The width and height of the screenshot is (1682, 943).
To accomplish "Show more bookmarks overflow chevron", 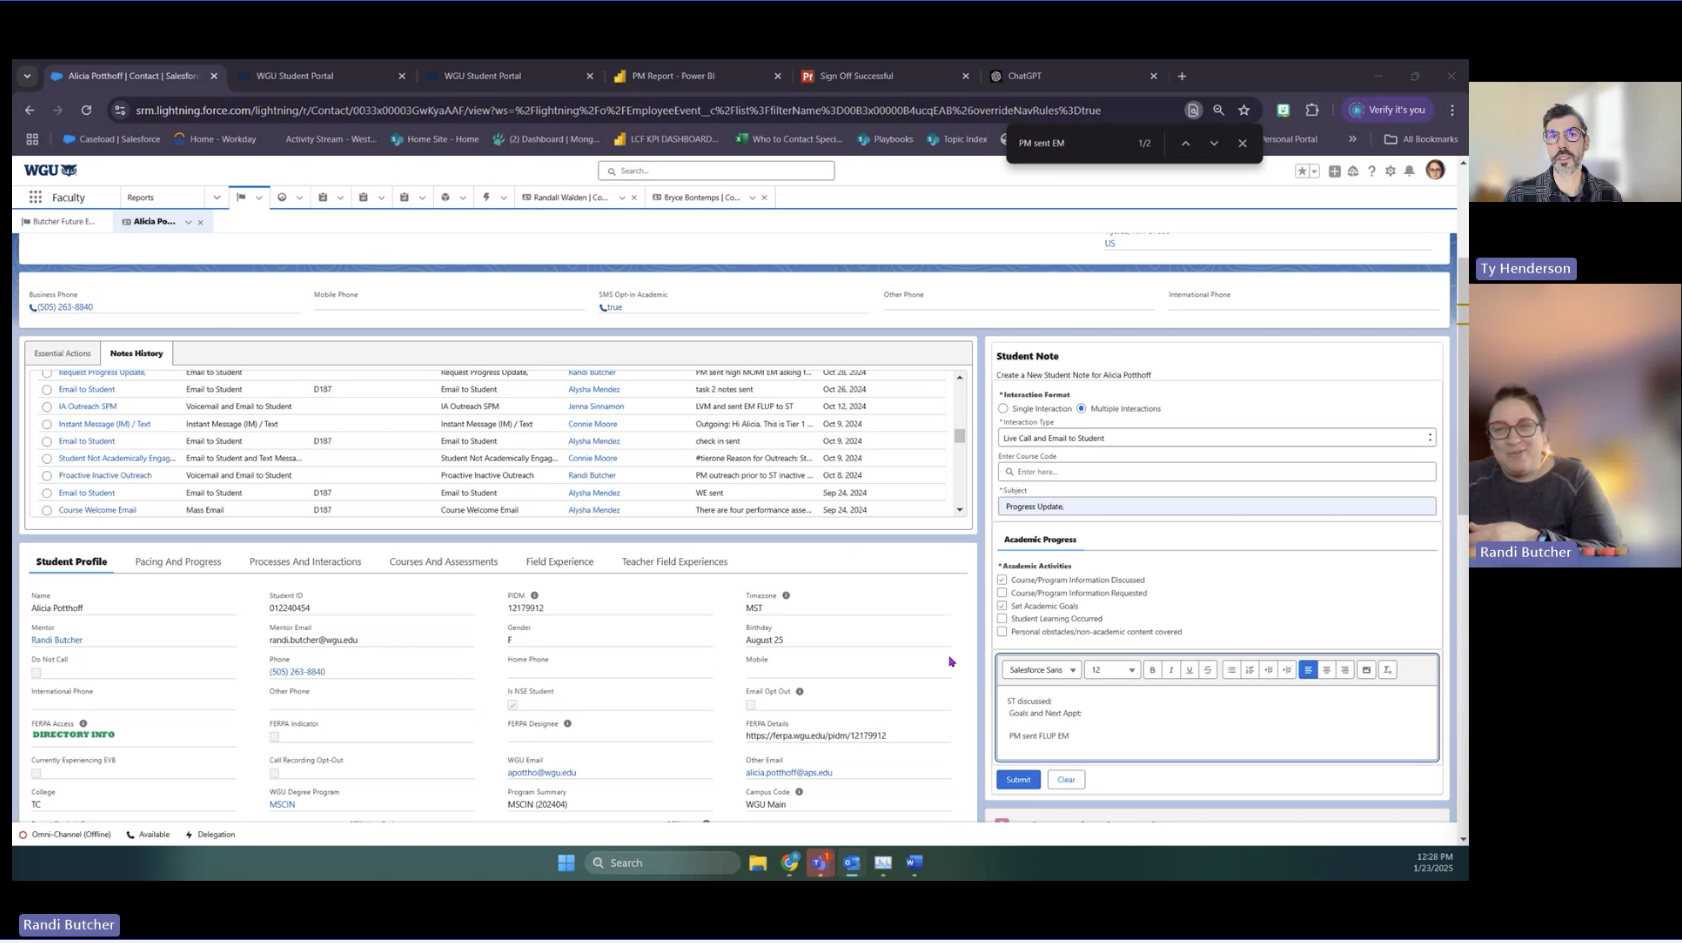I will 1352,139.
